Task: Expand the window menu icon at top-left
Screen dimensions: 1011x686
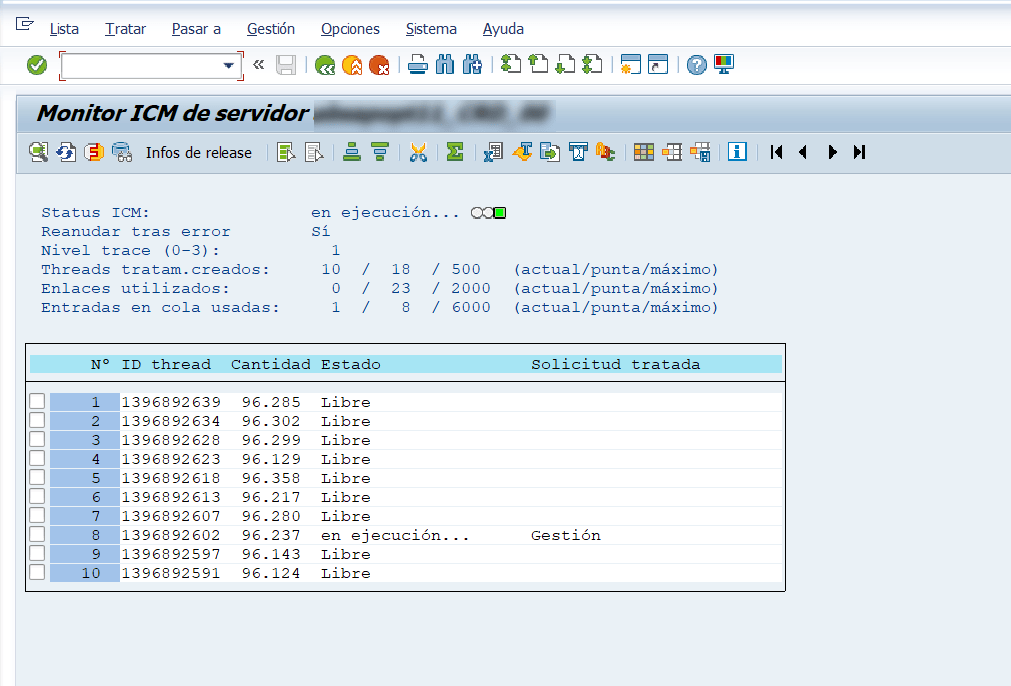Action: [x=25, y=26]
